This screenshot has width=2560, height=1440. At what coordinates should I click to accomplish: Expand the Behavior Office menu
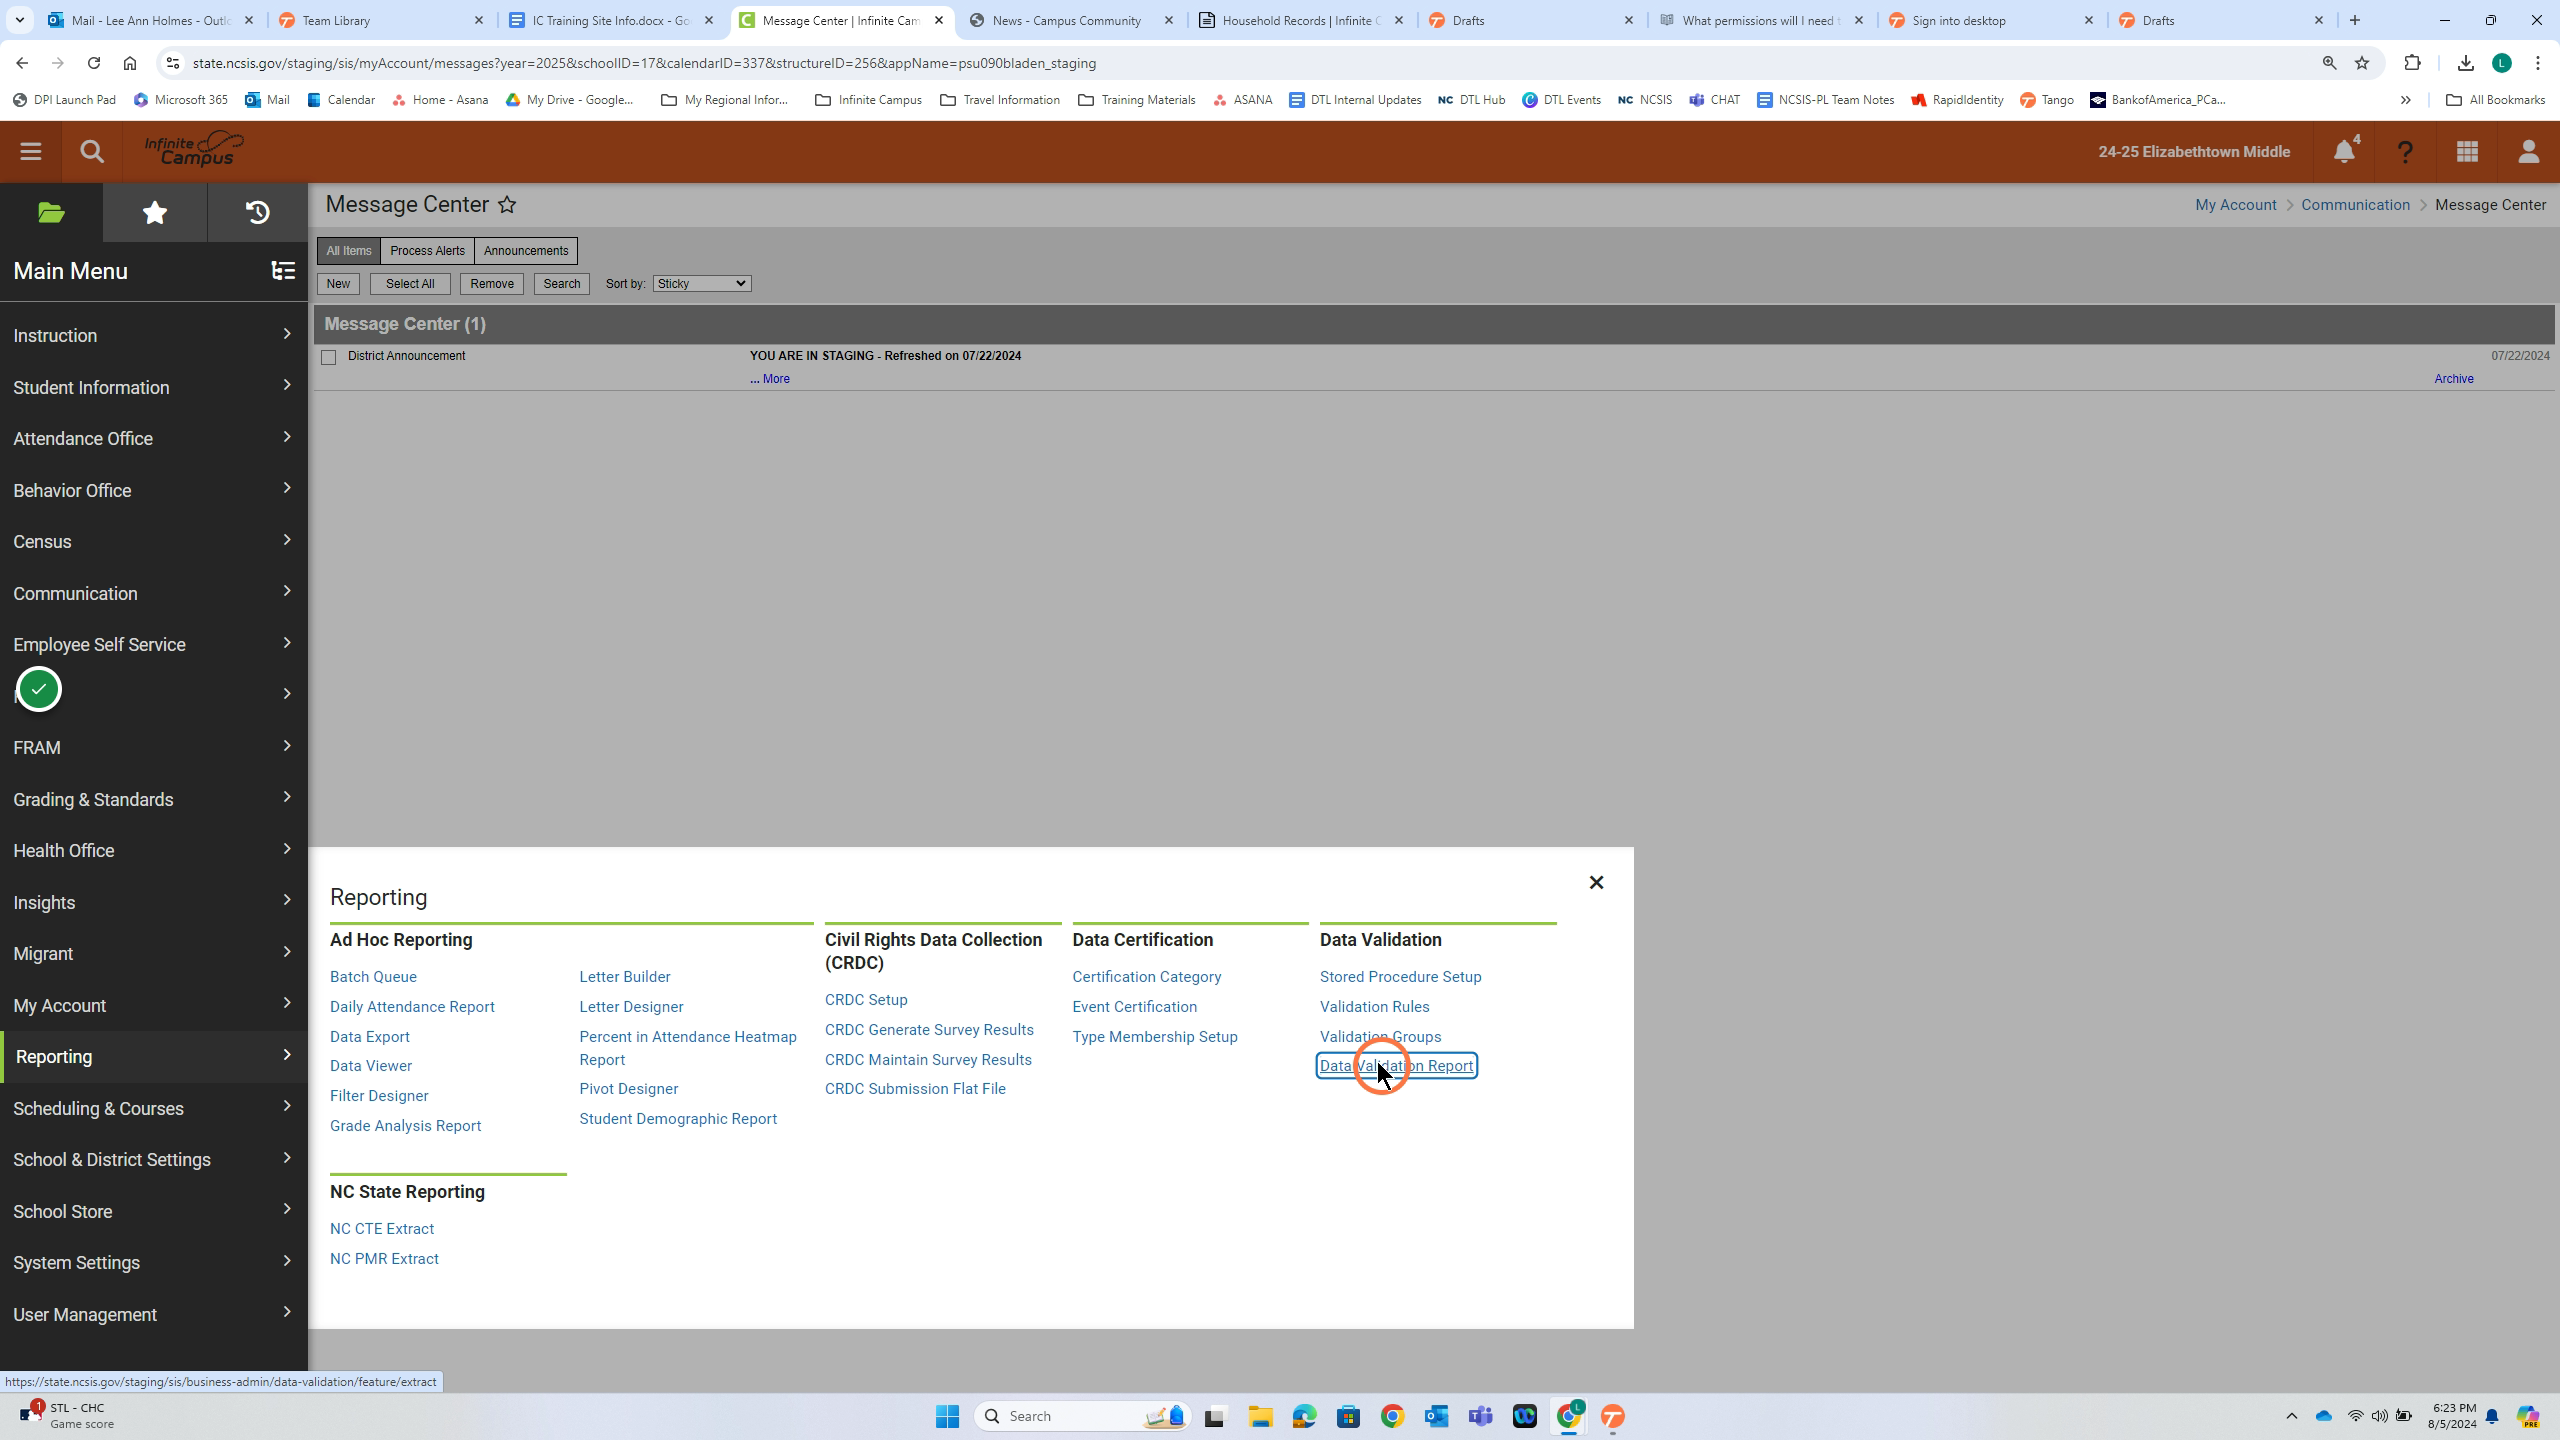(154, 490)
